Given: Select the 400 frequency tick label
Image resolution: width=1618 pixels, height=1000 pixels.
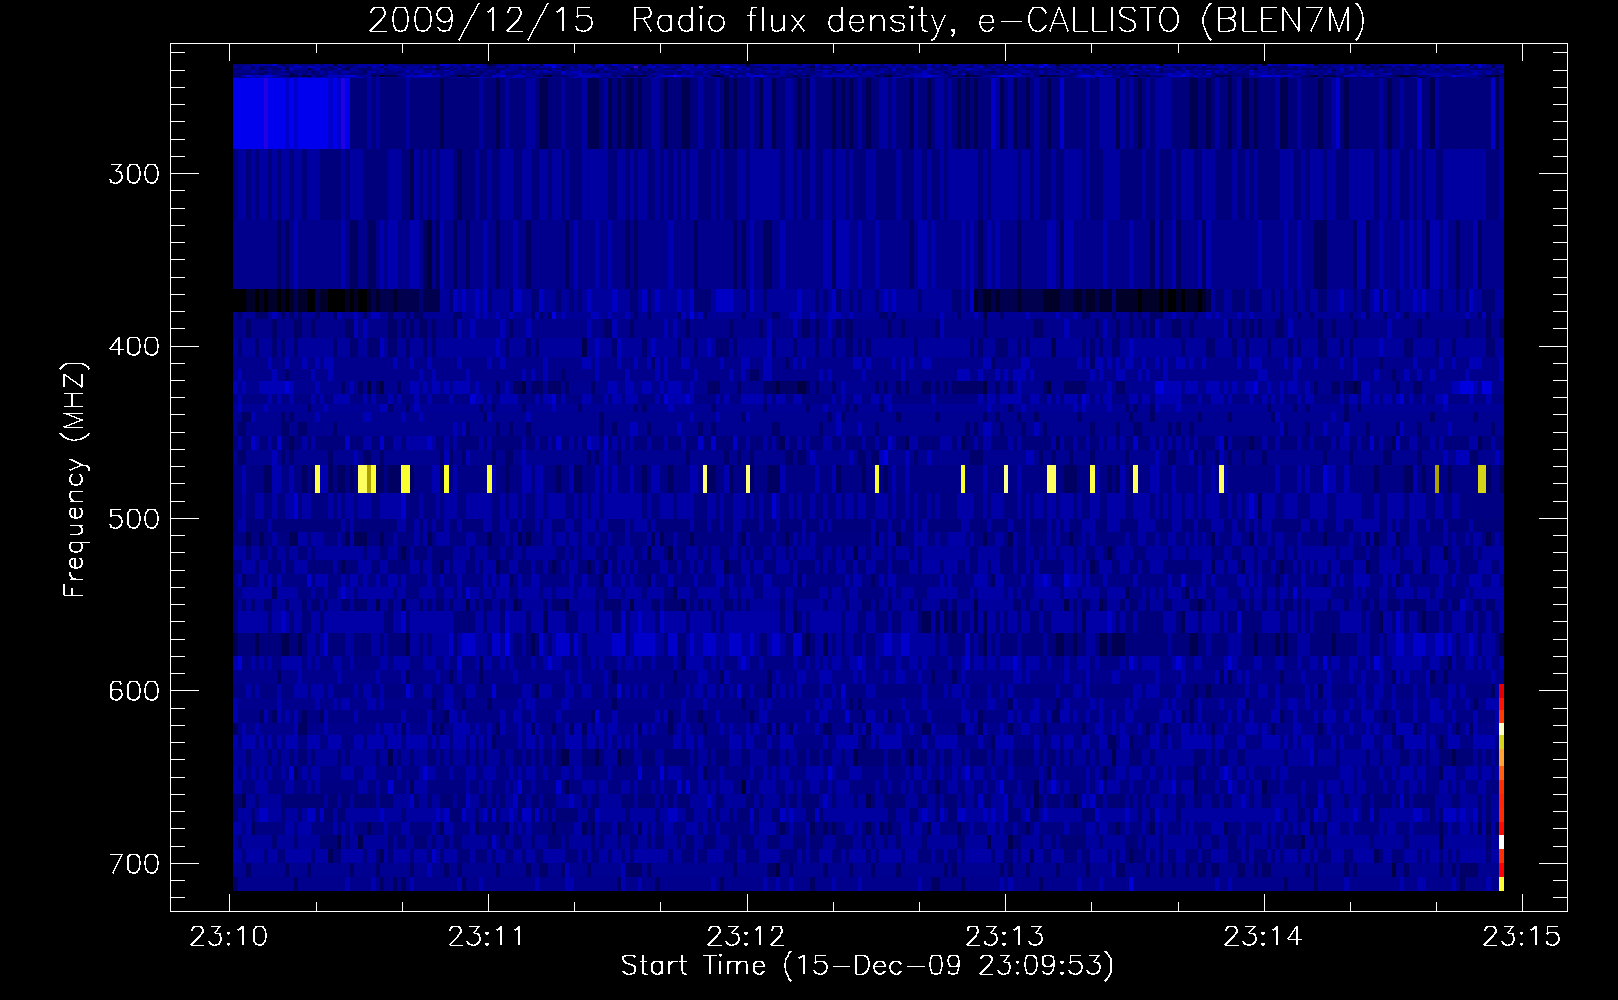Looking at the screenshot, I should tap(134, 347).
